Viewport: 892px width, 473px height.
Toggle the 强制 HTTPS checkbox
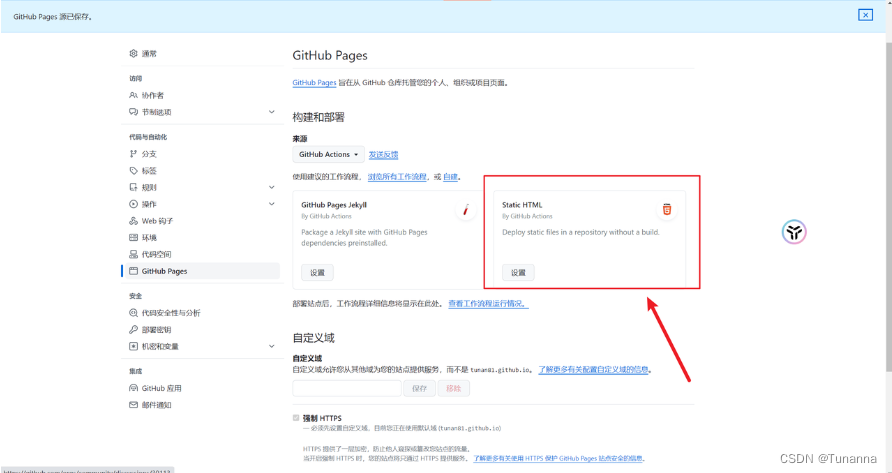pos(296,418)
